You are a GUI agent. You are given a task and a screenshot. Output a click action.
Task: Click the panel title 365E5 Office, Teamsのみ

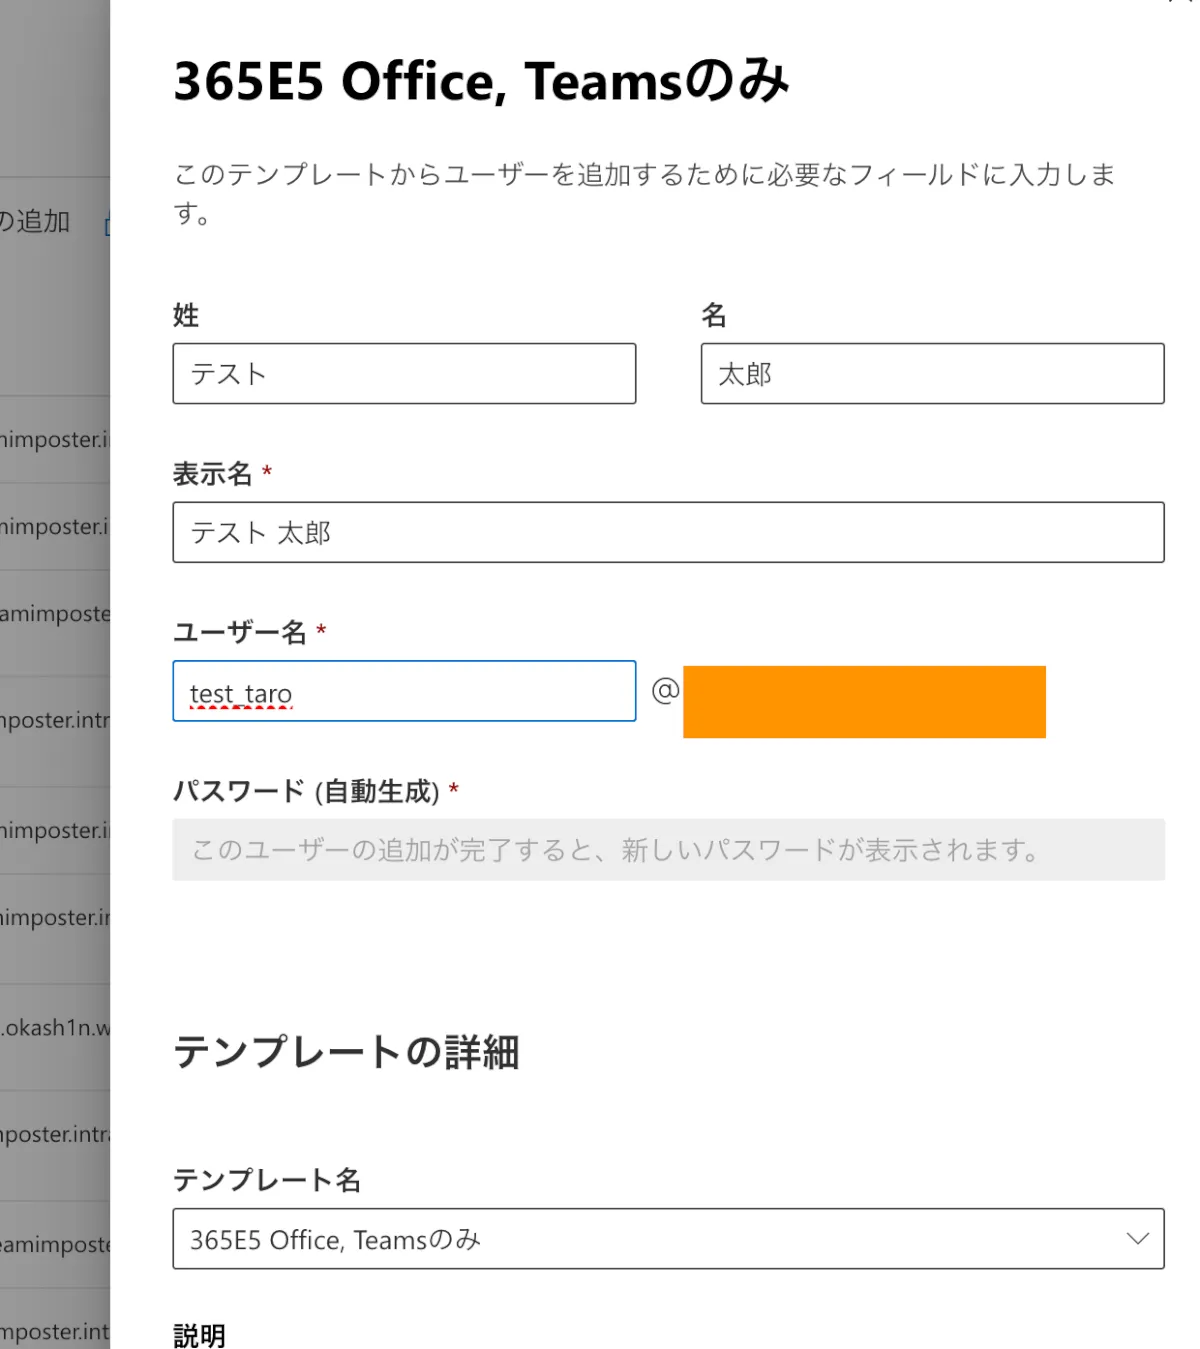[481, 81]
